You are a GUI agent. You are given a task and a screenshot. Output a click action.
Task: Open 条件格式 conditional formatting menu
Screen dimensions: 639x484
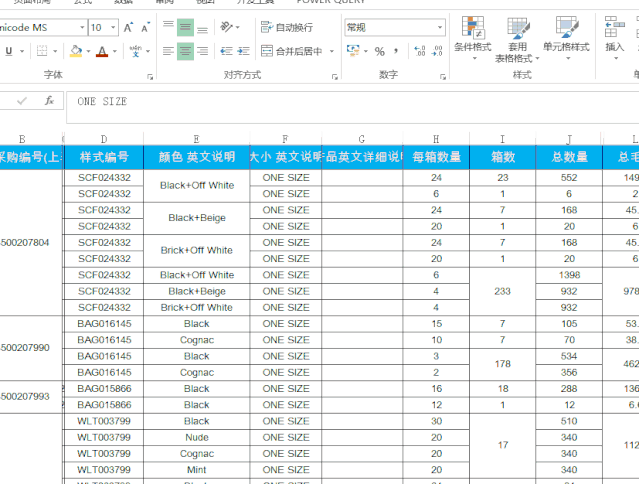(x=473, y=39)
